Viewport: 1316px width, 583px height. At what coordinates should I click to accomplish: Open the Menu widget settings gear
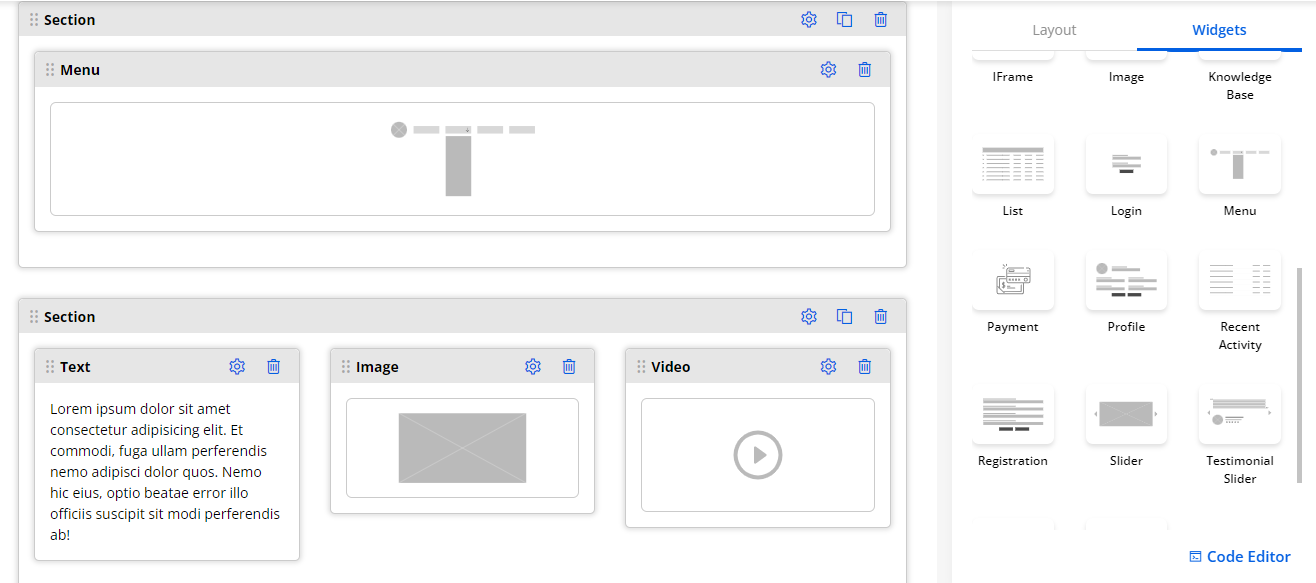click(x=828, y=70)
